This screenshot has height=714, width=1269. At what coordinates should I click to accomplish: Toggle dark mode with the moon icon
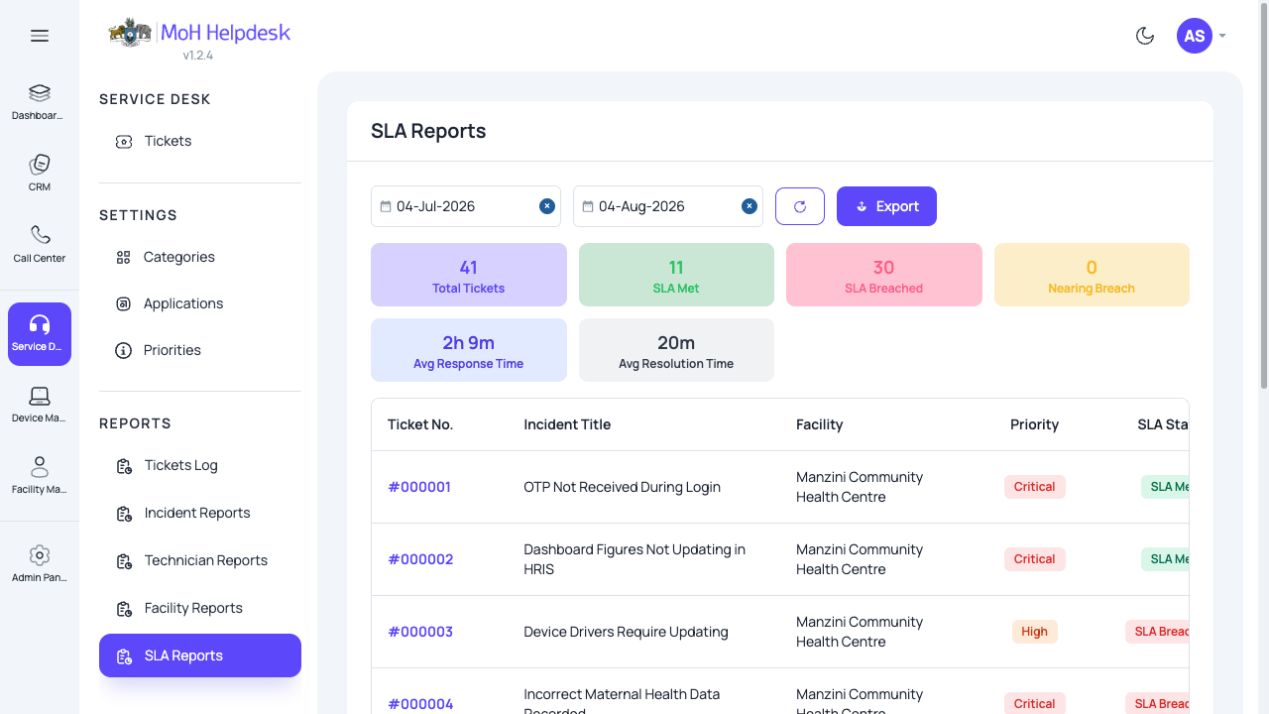1145,36
